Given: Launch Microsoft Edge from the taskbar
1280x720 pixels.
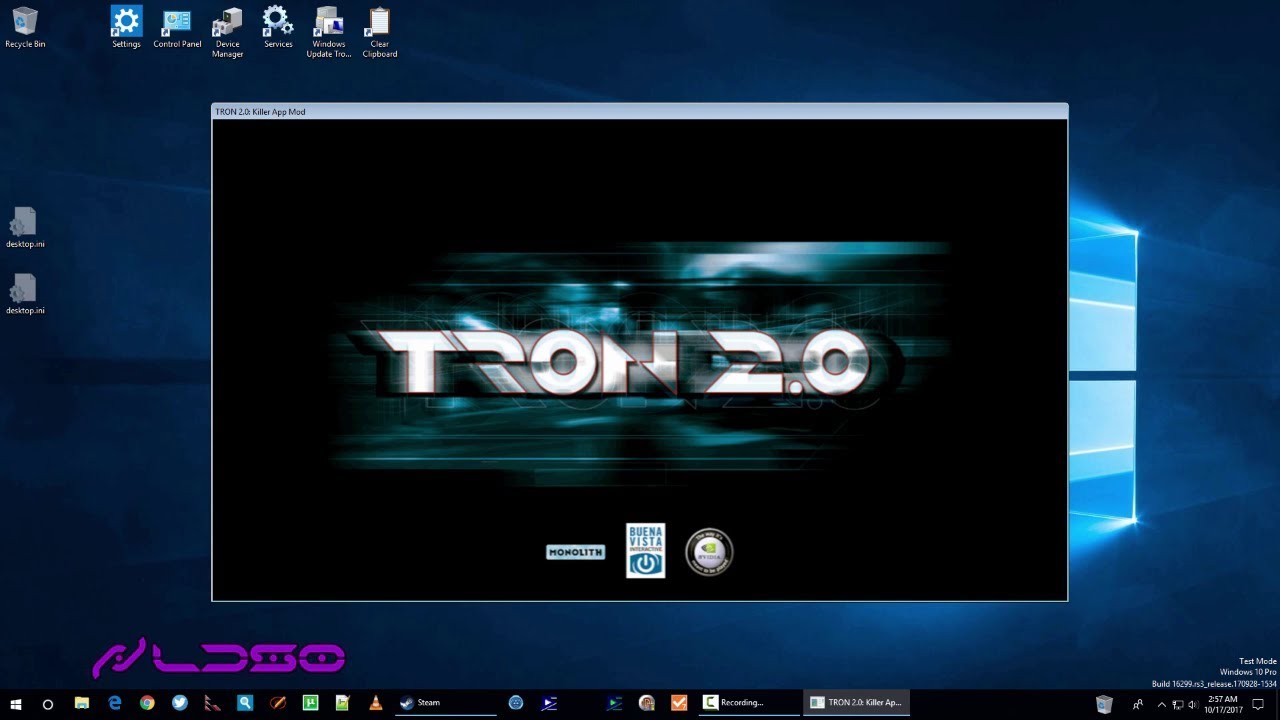Looking at the screenshot, I should 115,703.
